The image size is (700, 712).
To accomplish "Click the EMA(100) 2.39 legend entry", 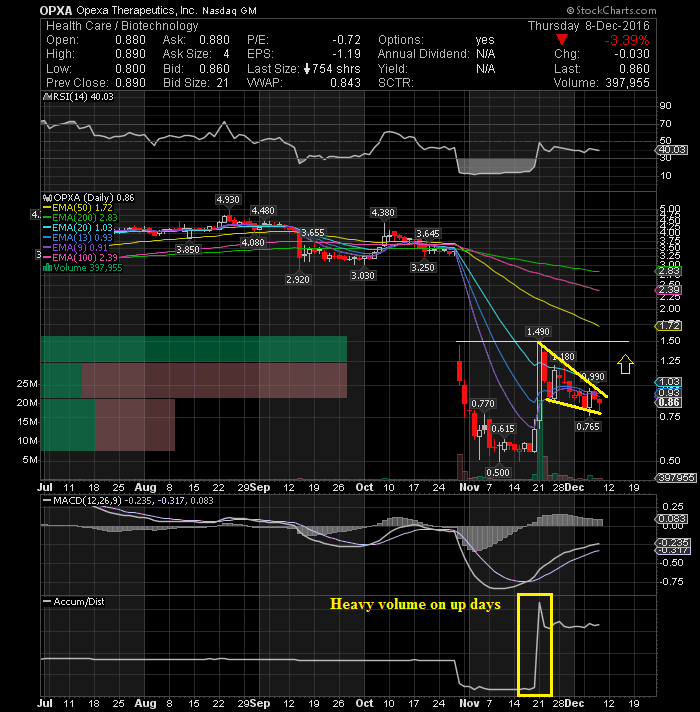I will click(80, 258).
